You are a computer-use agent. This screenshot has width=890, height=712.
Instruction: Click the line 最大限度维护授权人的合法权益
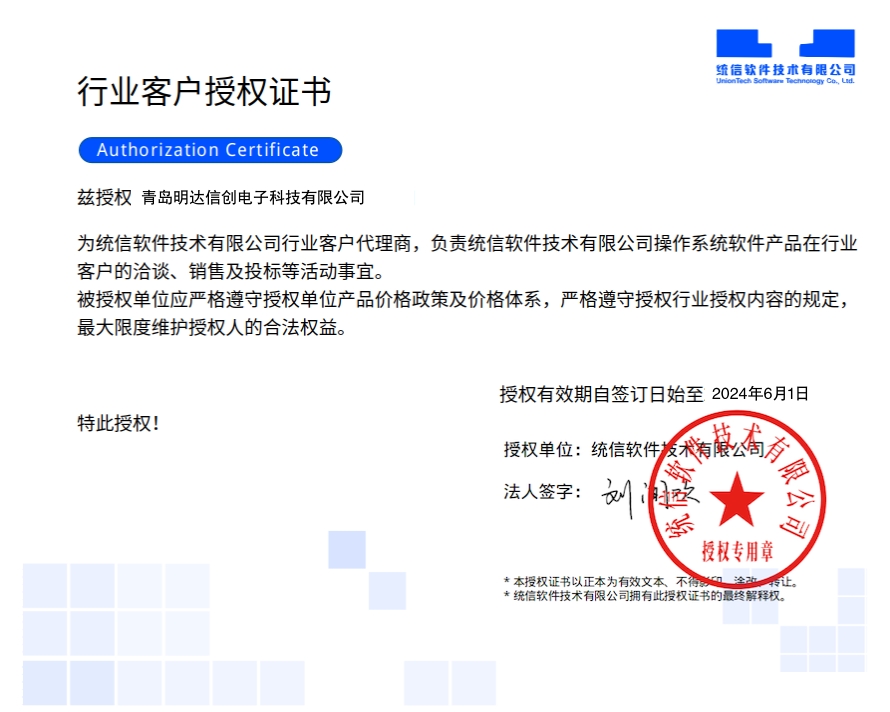[x=212, y=327]
